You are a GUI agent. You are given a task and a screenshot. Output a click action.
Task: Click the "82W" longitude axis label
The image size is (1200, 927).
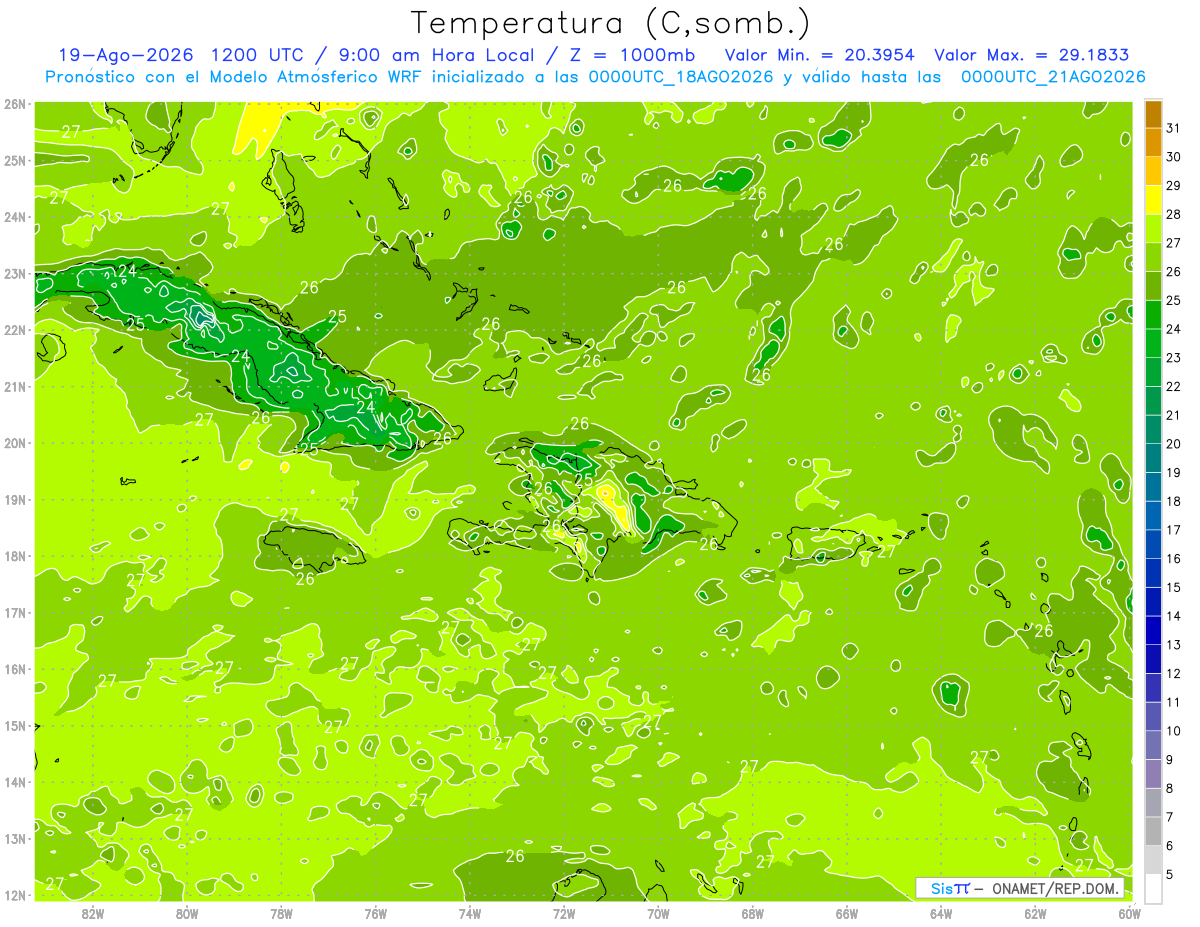click(93, 913)
